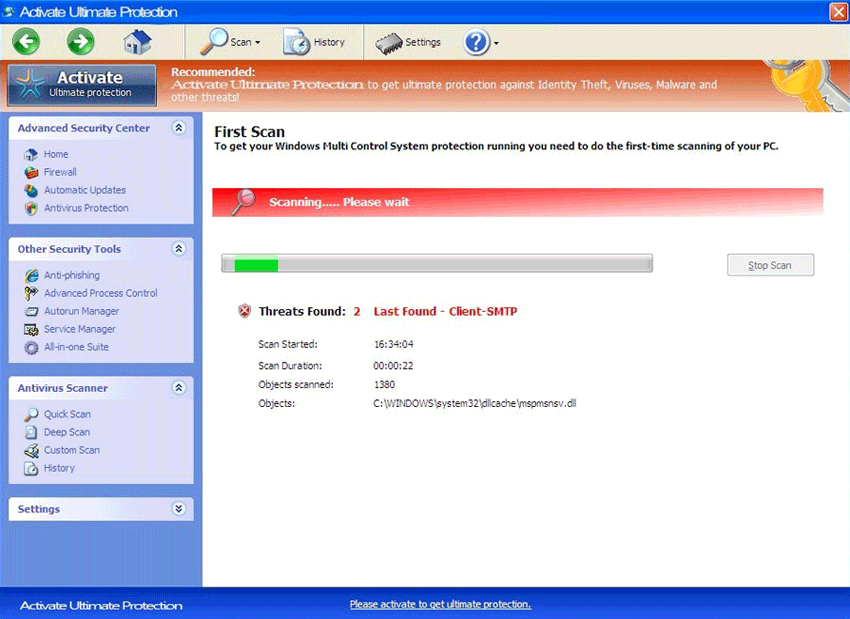Open the help question mark icon
This screenshot has width=850, height=619.
(x=477, y=42)
